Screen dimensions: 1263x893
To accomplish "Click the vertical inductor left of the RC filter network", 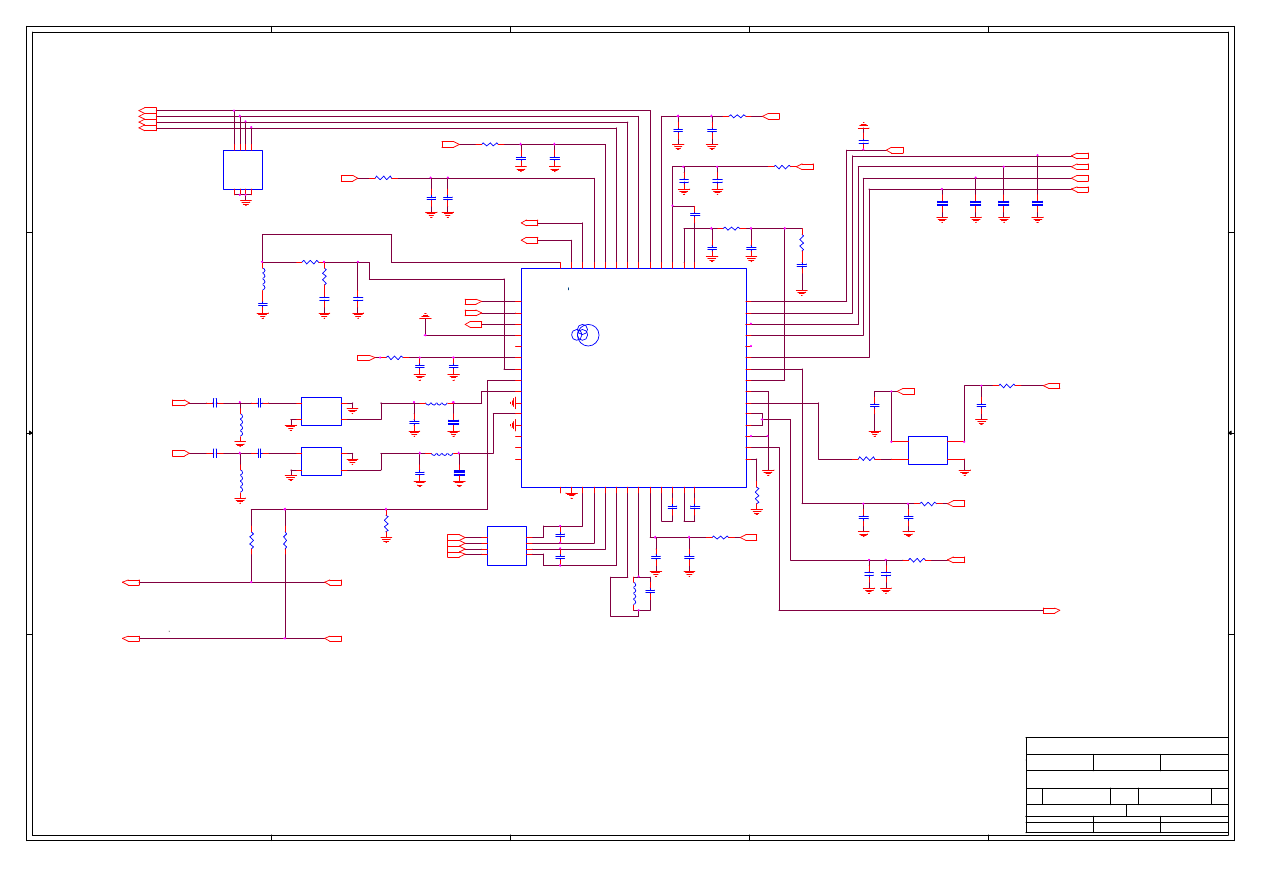I will [263, 276].
